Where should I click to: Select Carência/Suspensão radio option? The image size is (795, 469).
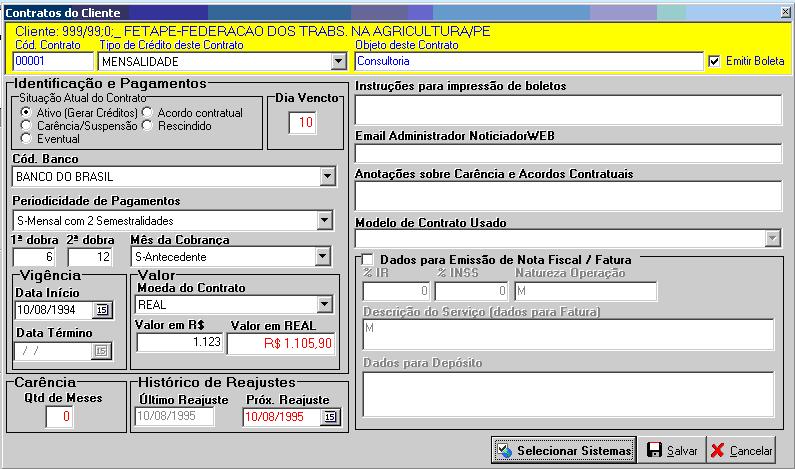26,126
